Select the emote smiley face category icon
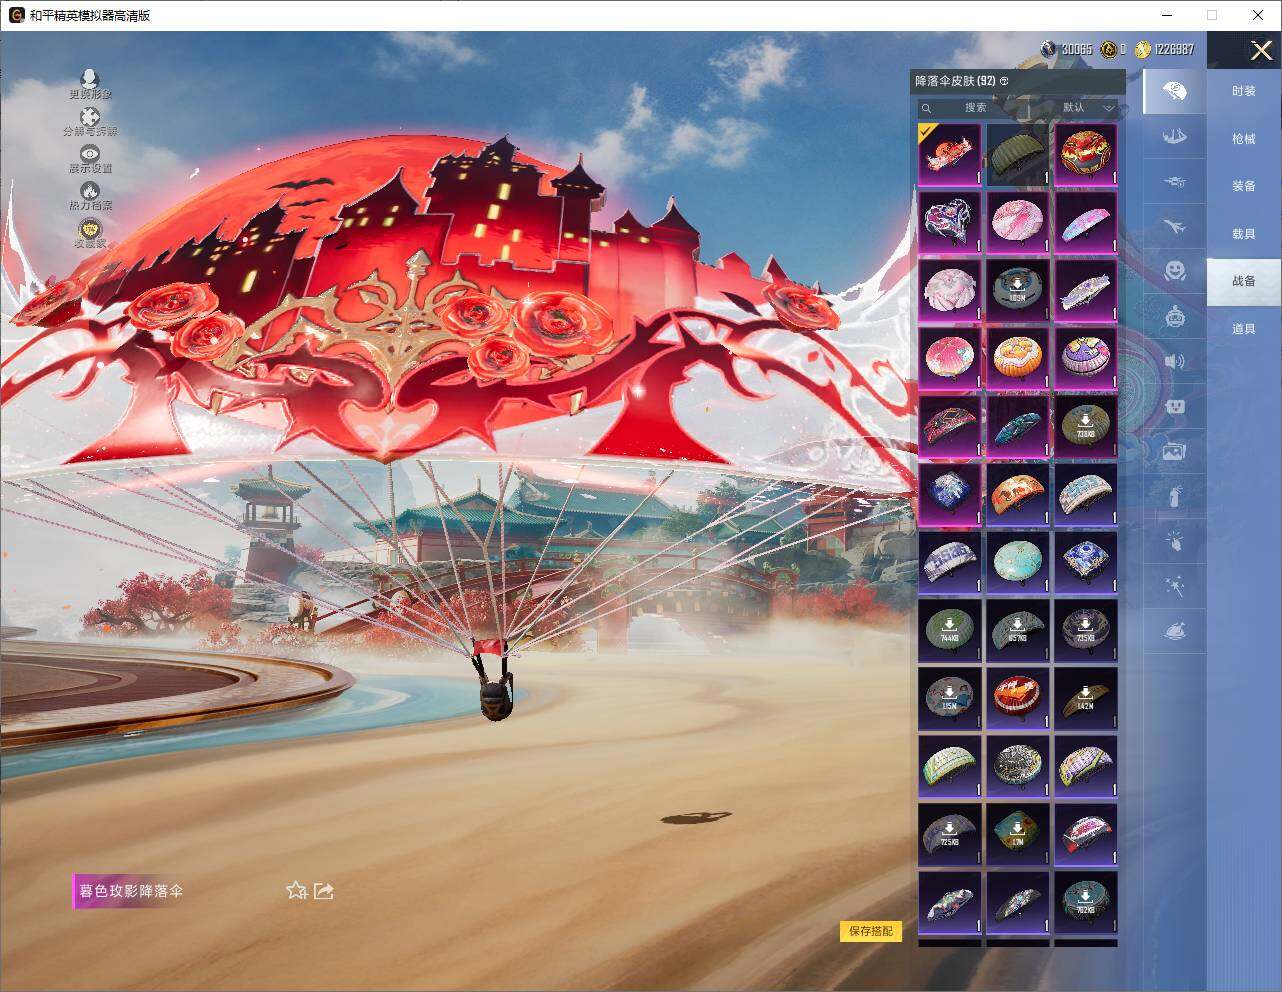 (x=1175, y=270)
